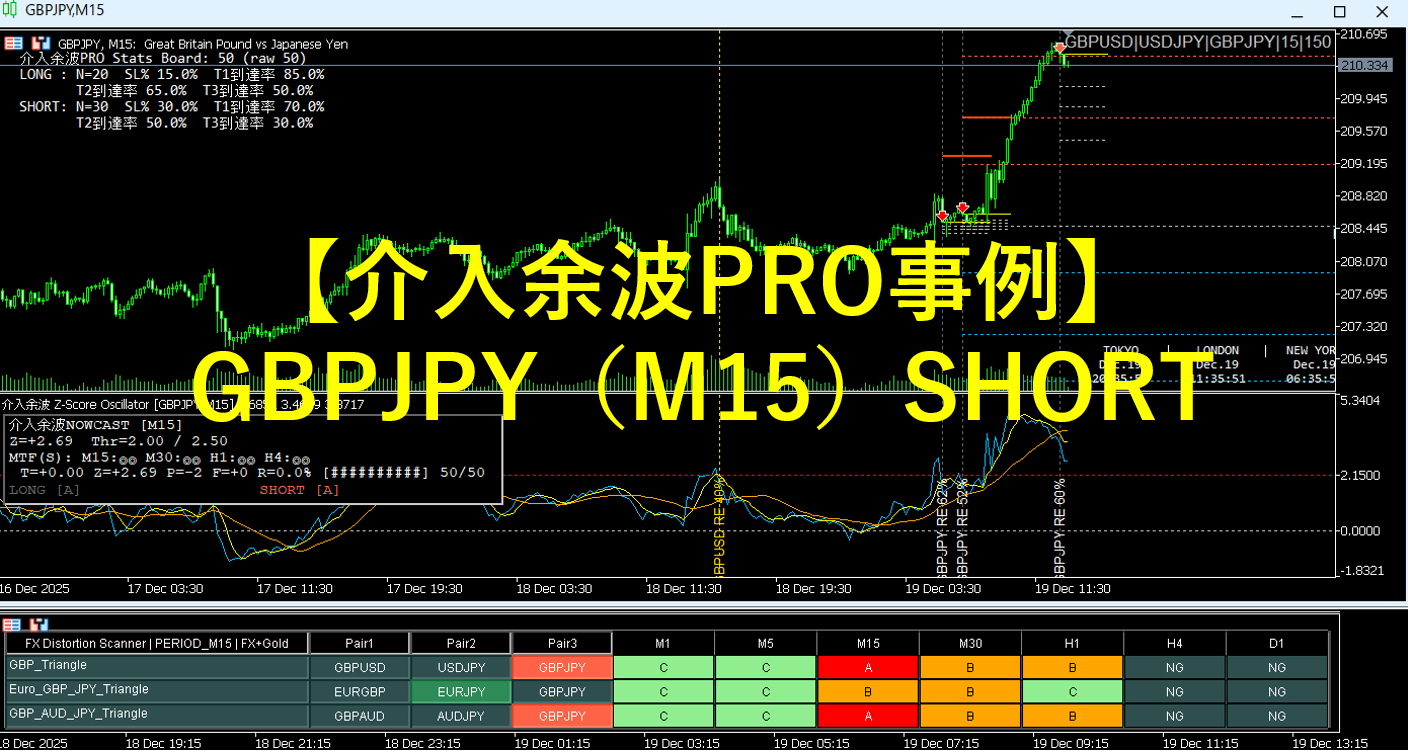Click the AUDJPY button in the Pair2 column
1408x751 pixels.
pyautogui.click(x=460, y=716)
